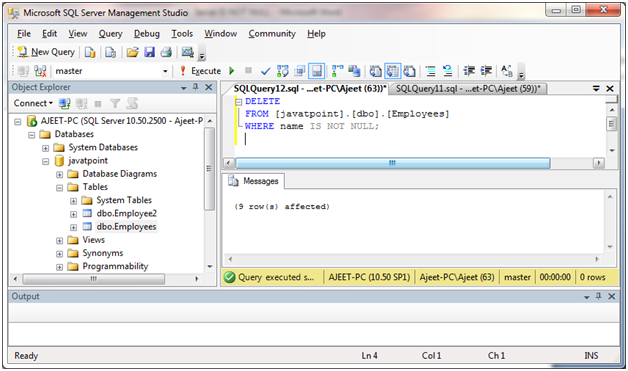Pin the Object Explorer panel
The image size is (628, 371).
click(195, 87)
